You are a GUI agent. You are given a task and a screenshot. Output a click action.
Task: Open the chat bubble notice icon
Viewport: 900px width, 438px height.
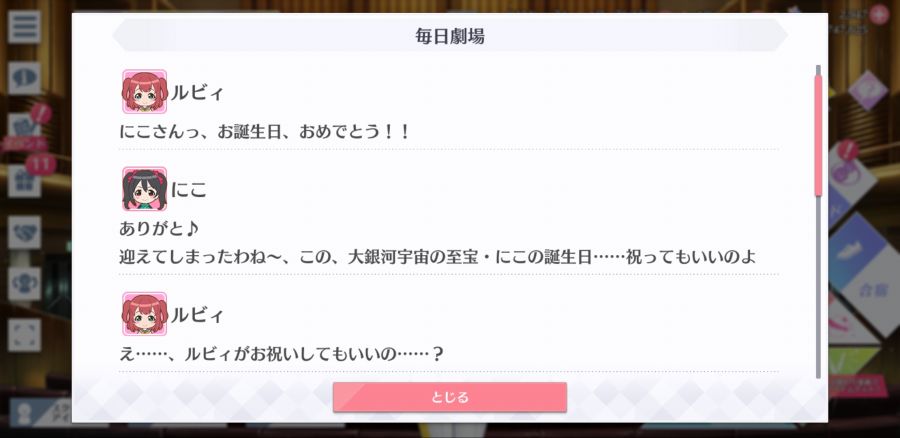24,78
